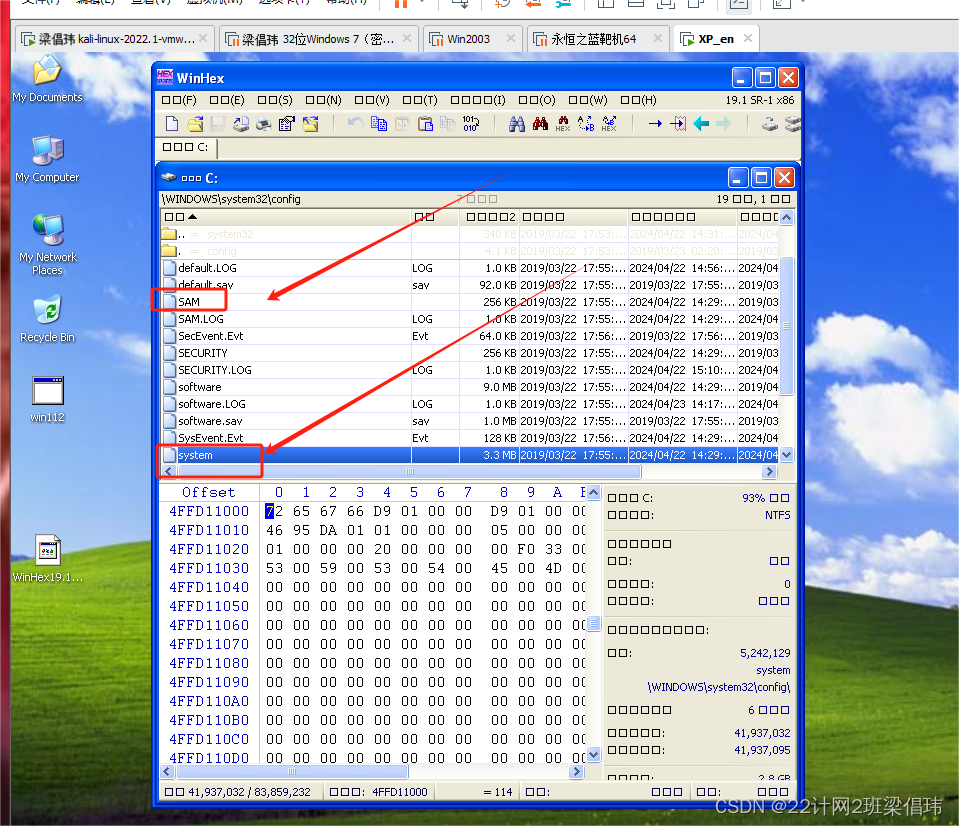Click the My Network Places desktop icon
The image size is (959, 826).
(x=47, y=245)
